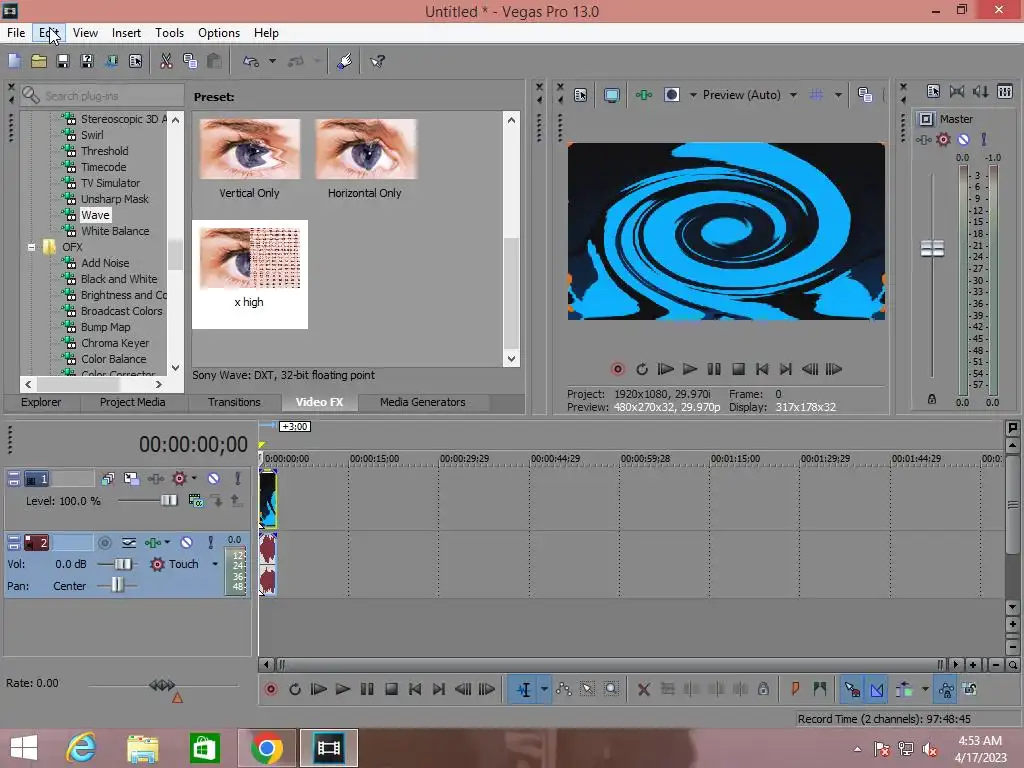Open track 1 Track FX dropdown arrow
Image resolution: width=1024 pixels, height=768 pixels.
pyautogui.click(x=194, y=479)
